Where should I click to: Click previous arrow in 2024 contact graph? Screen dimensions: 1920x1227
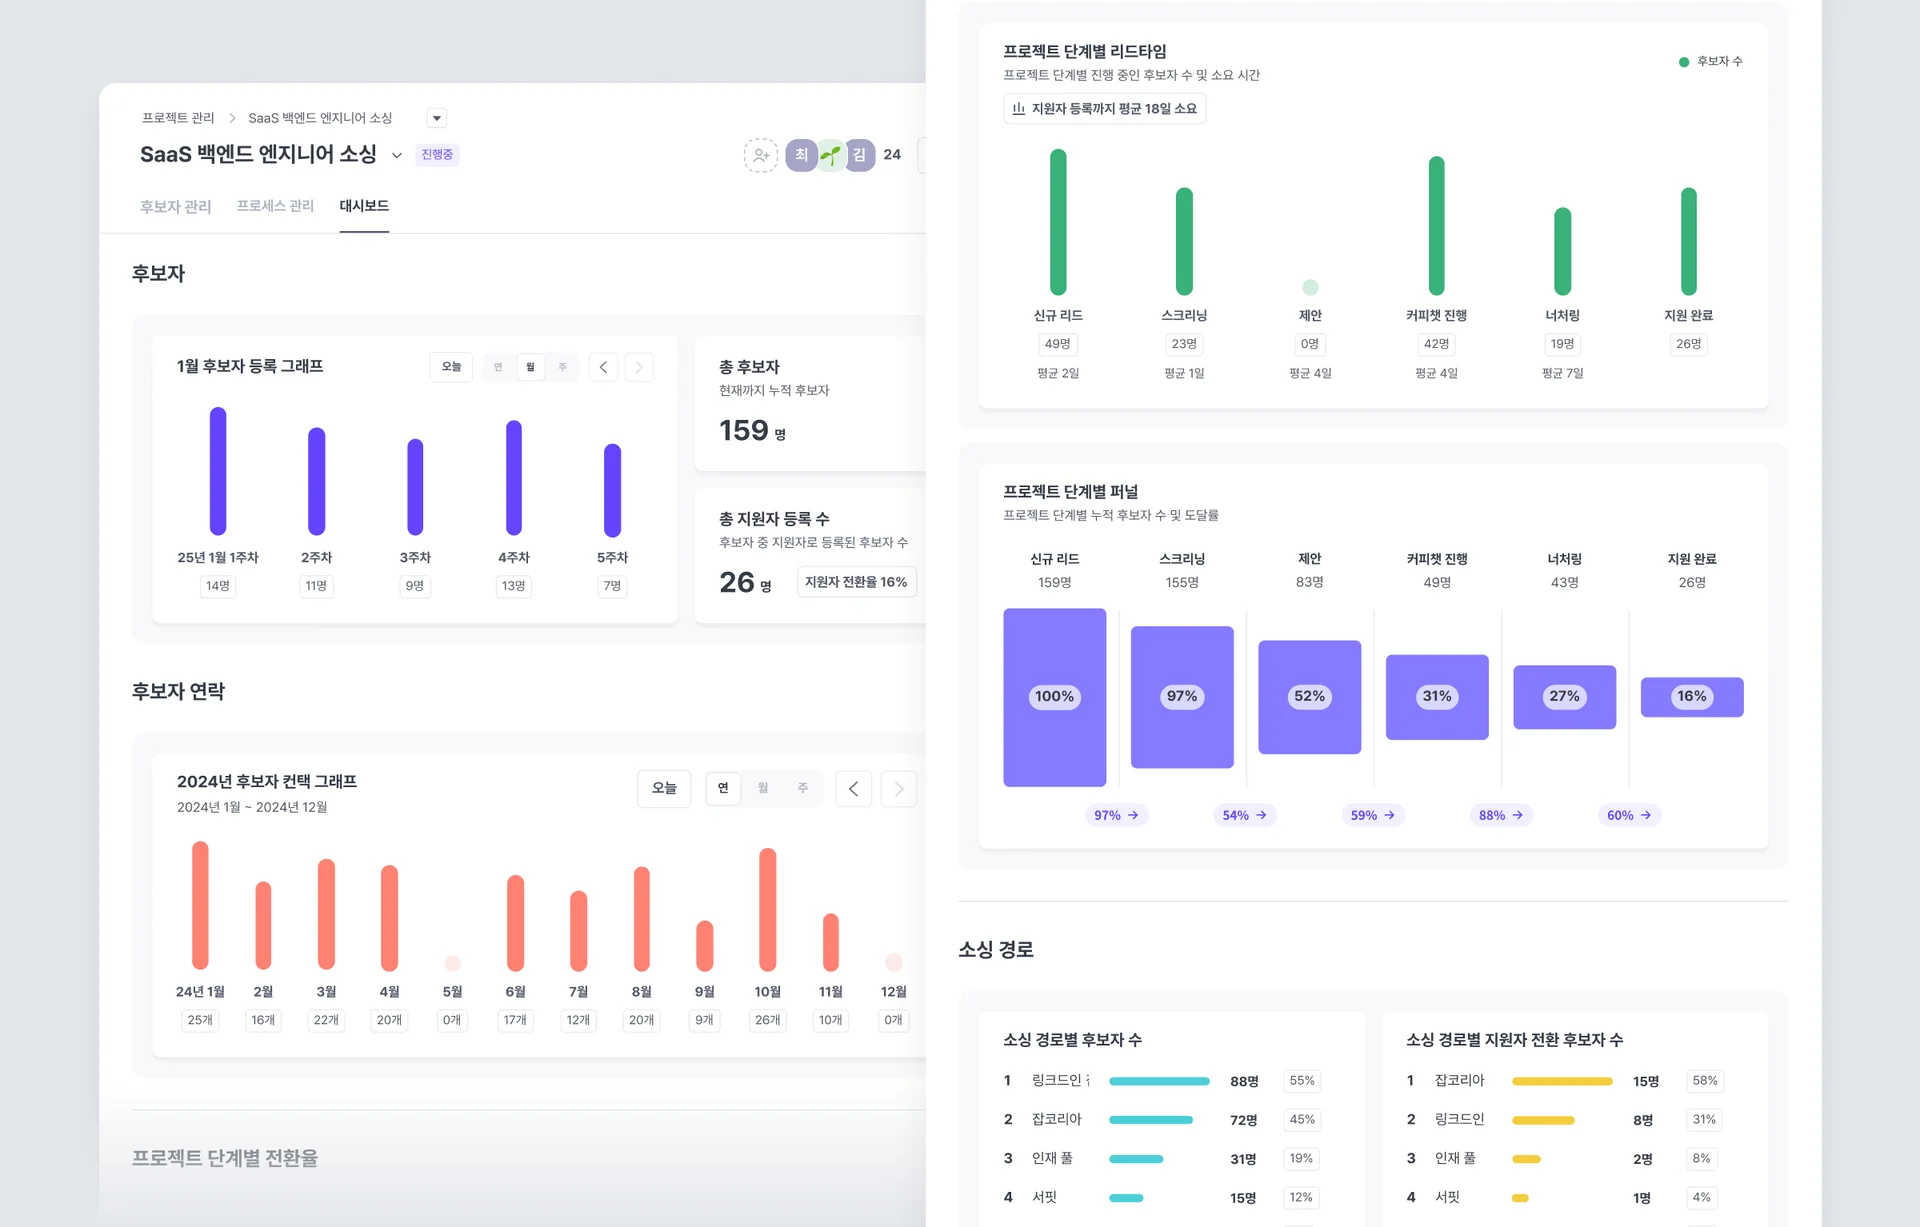click(x=853, y=789)
